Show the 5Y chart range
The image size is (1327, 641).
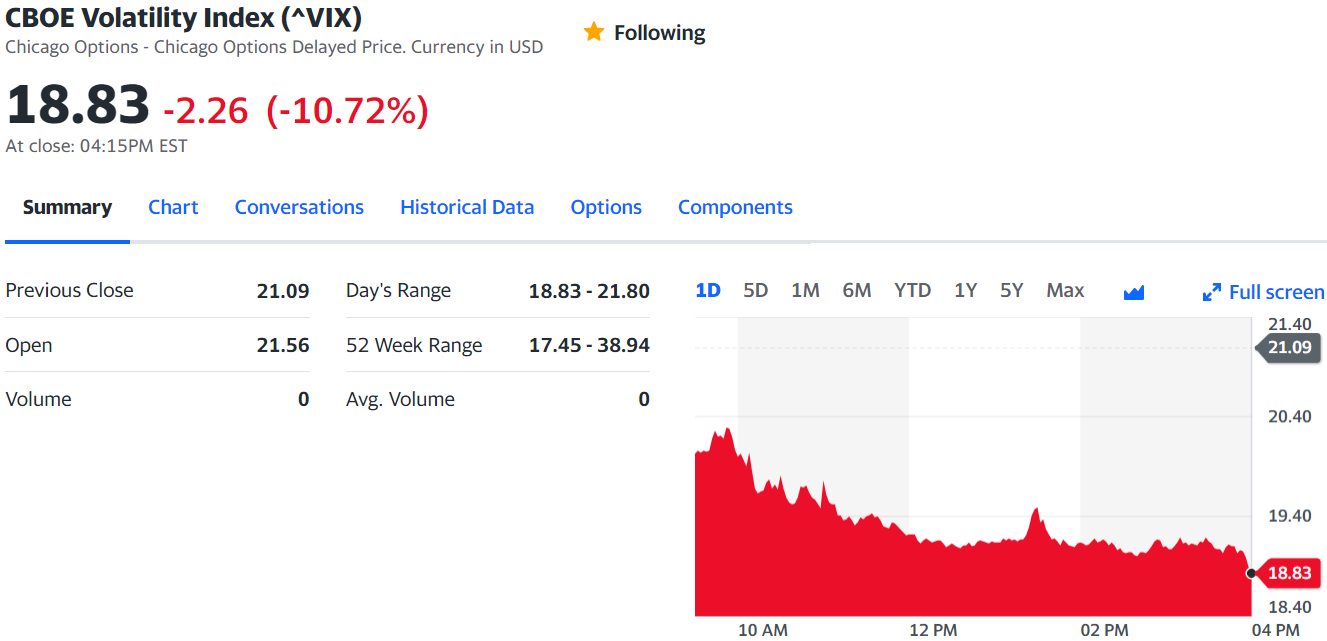point(1012,290)
